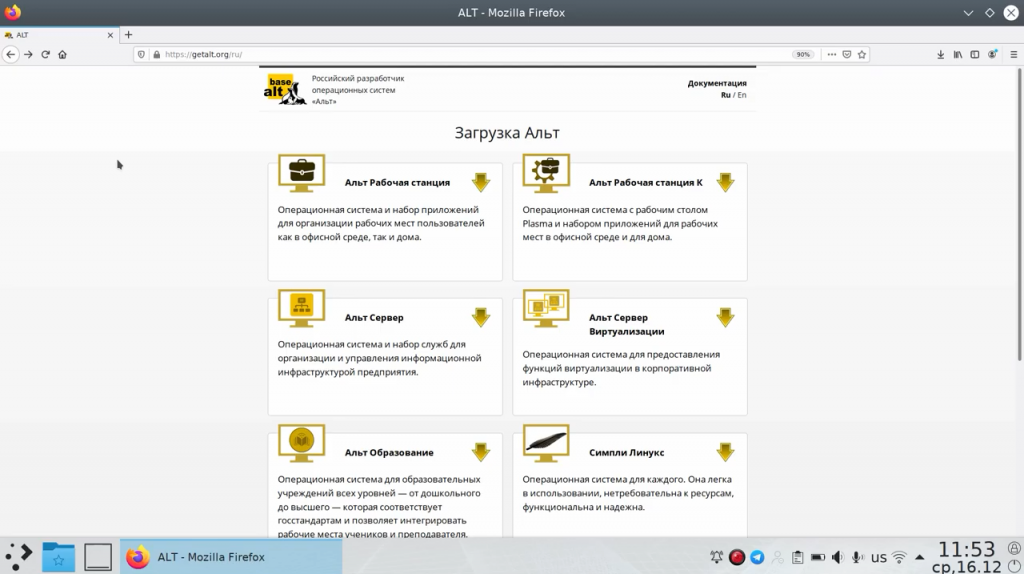Viewport: 1024px width, 574px height.
Task: Activate ALT - Mozilla Firefox taskbar entry
Action: (x=231, y=557)
